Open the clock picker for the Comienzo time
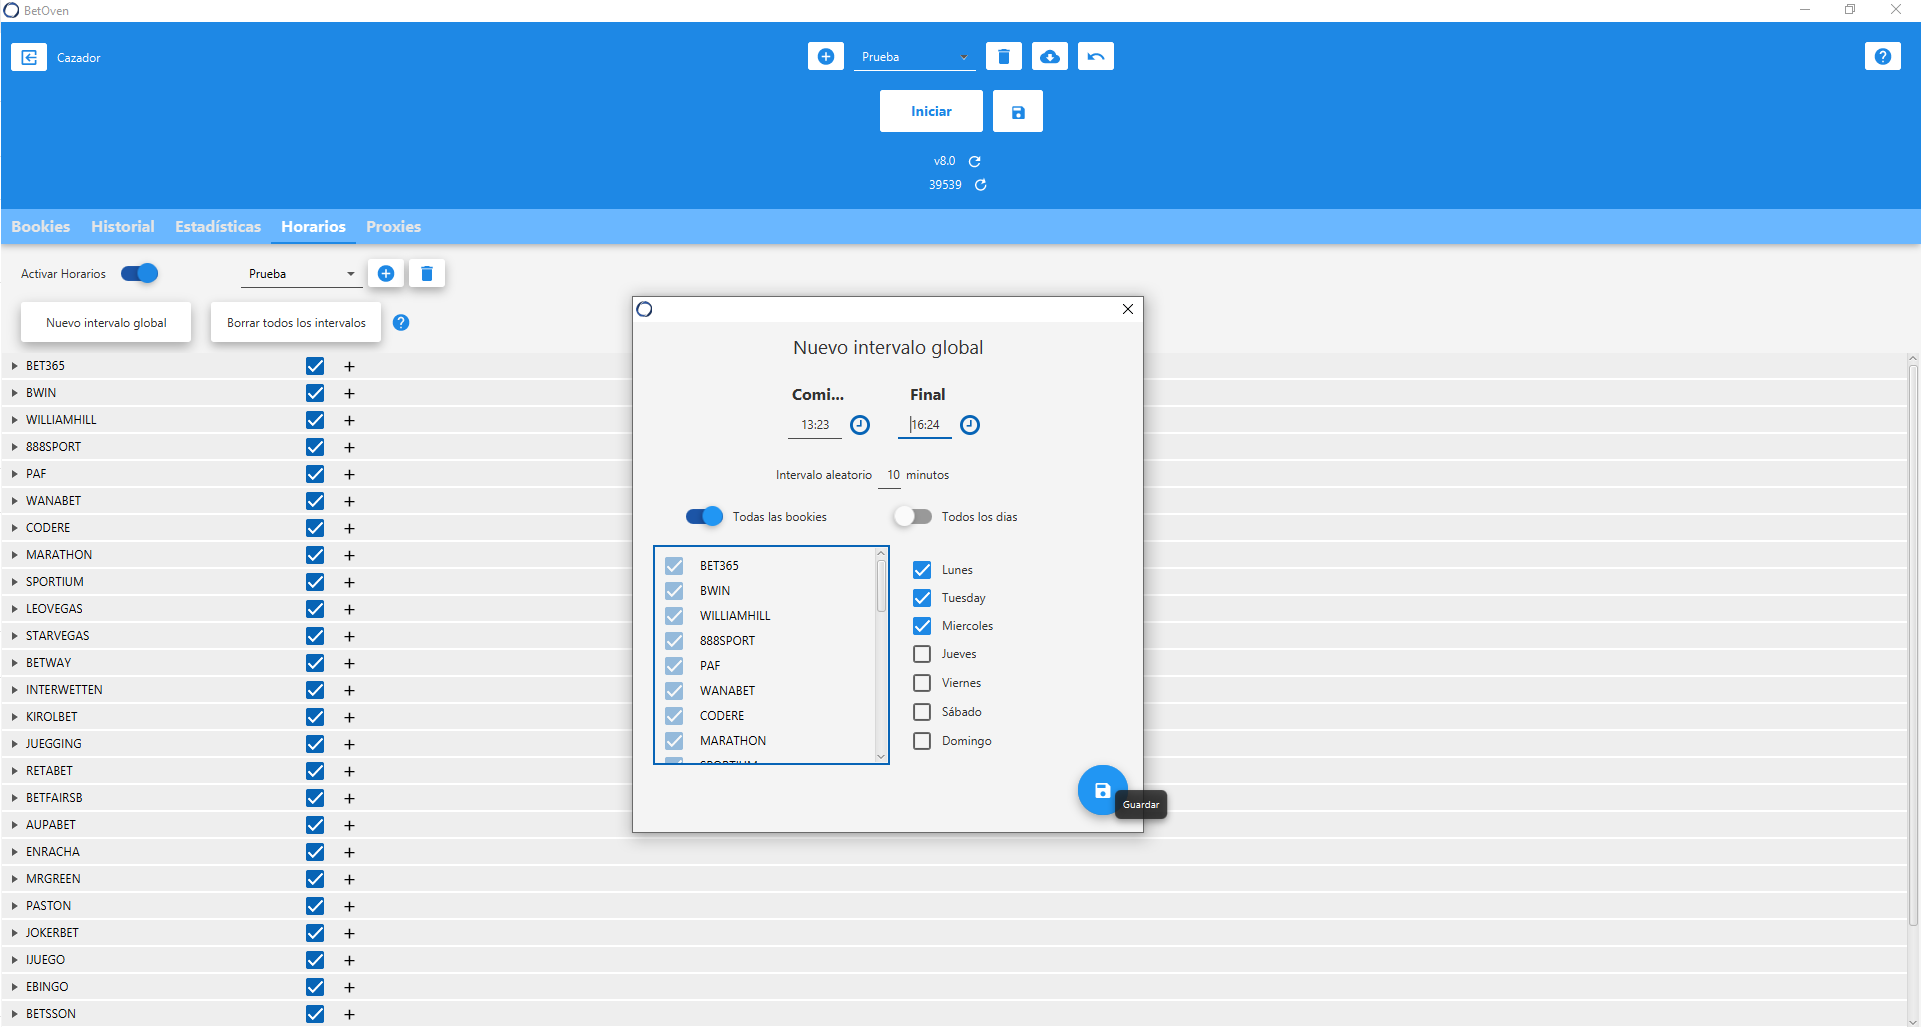1921x1027 pixels. click(860, 425)
